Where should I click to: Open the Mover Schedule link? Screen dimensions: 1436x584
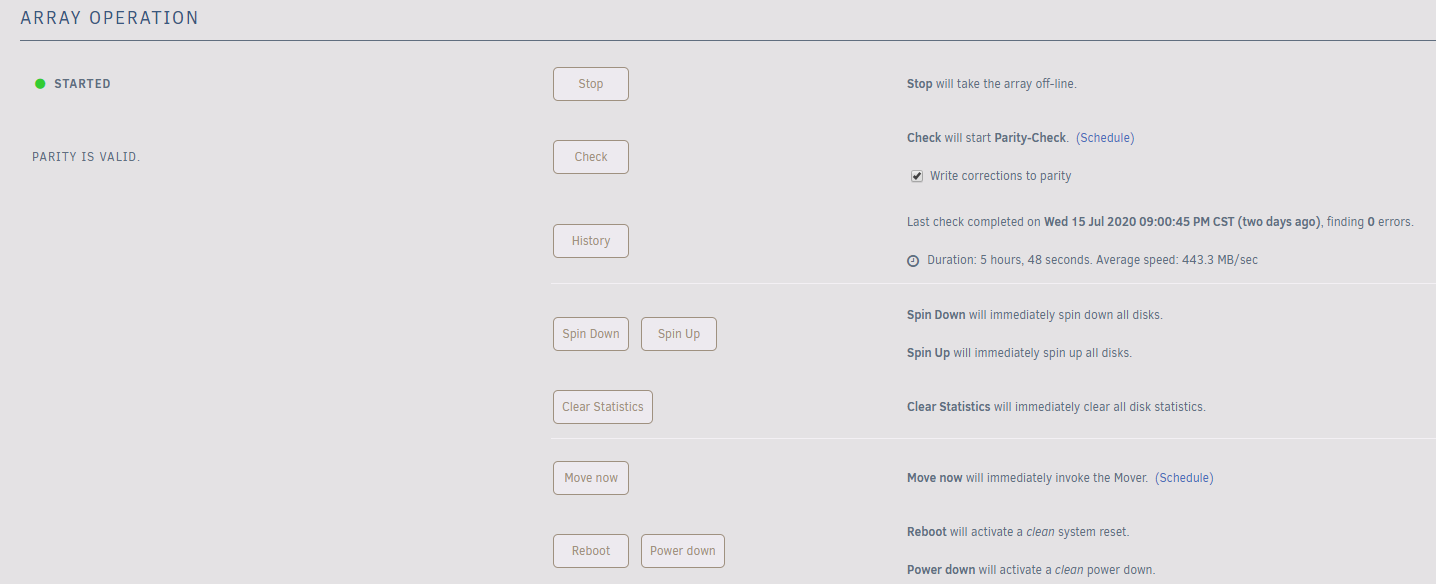point(1184,478)
